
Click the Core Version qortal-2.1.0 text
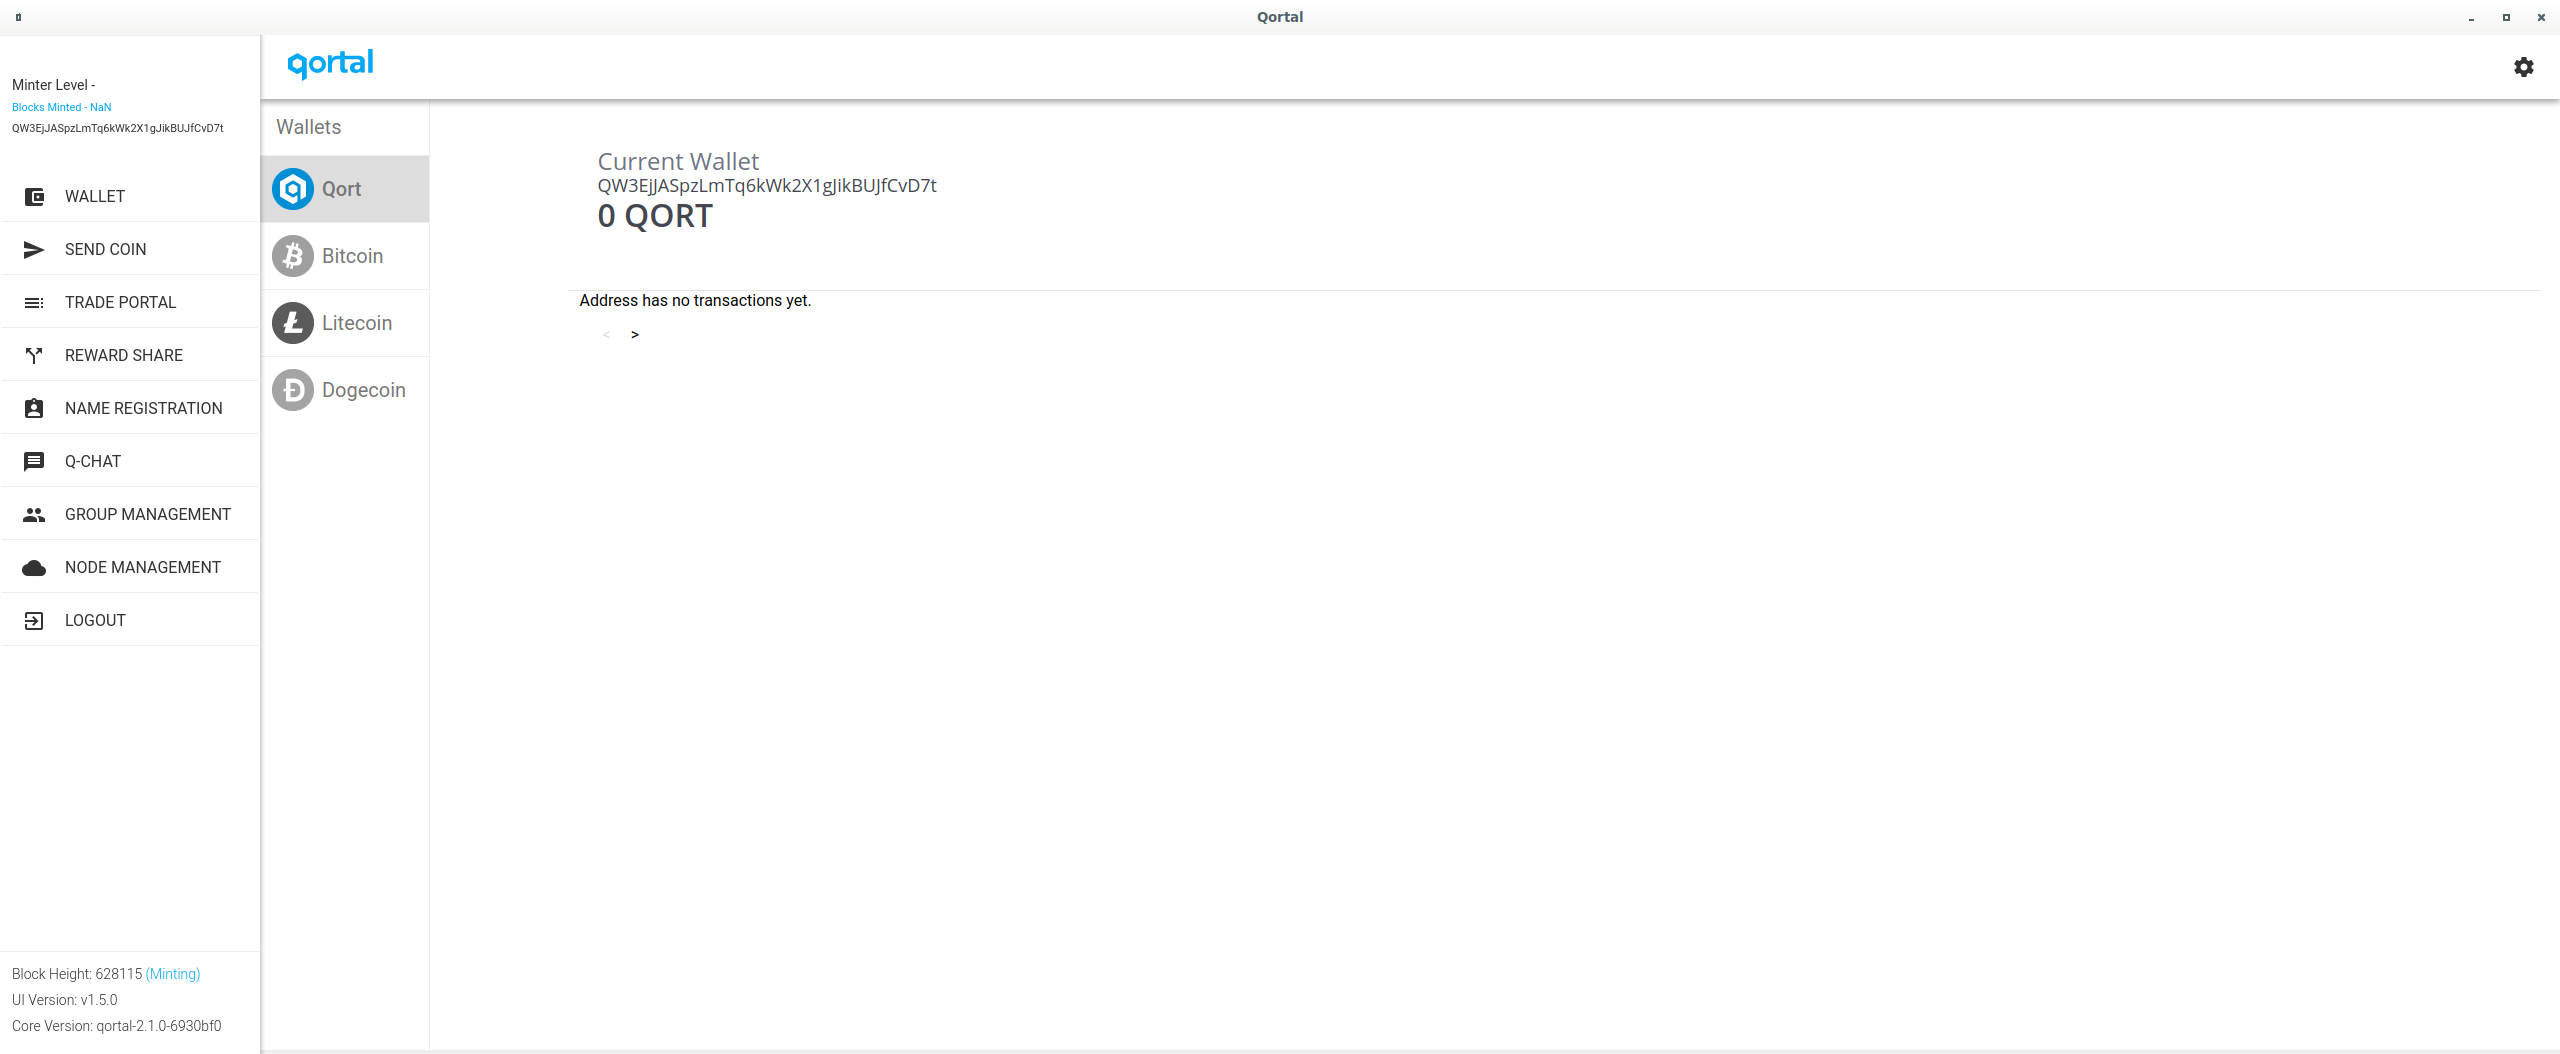coord(117,1026)
